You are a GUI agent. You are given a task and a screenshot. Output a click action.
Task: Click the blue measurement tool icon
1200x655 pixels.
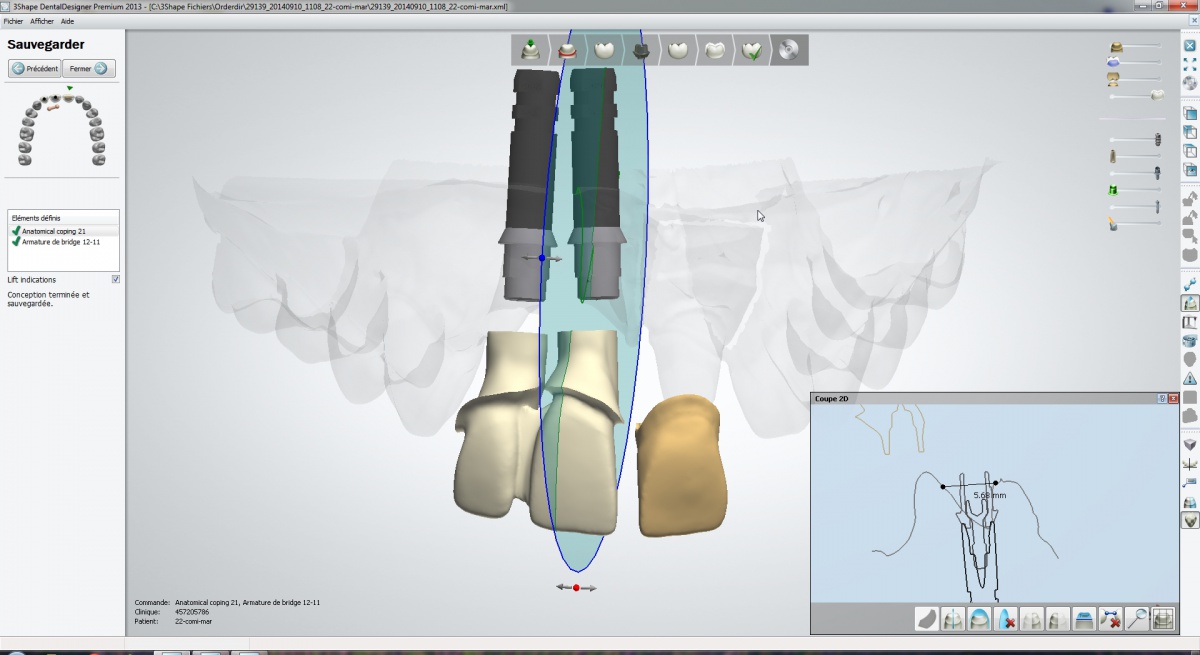click(x=1190, y=285)
